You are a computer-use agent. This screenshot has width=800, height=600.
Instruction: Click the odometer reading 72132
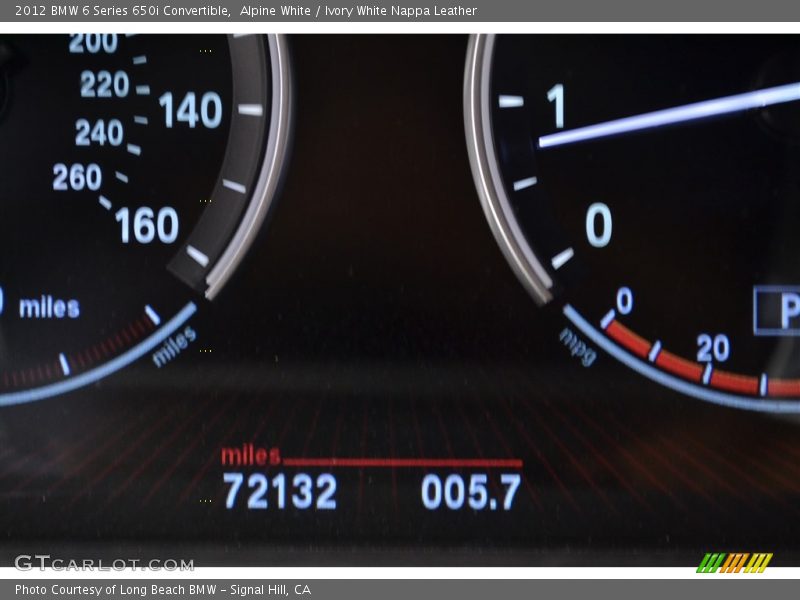280,491
